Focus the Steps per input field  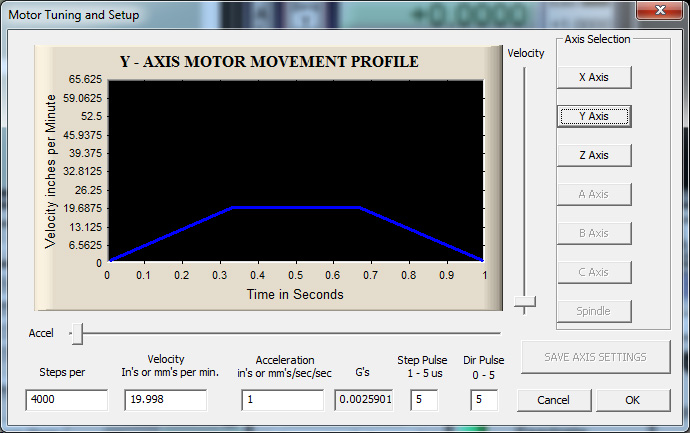click(x=66, y=400)
